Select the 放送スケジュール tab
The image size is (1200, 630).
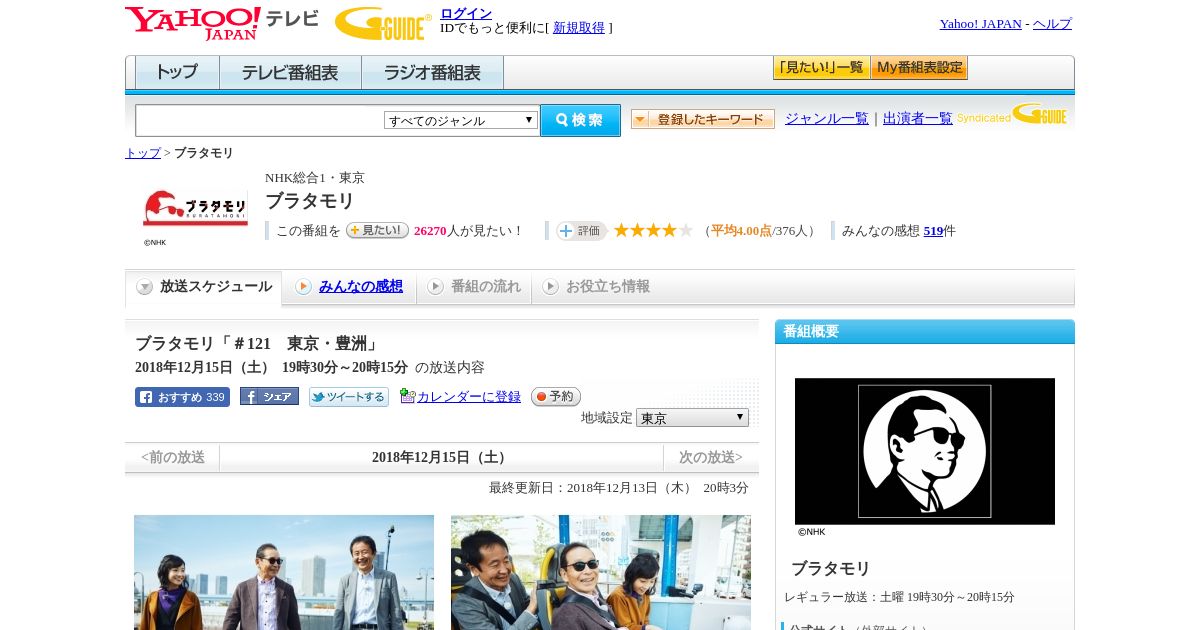tap(204, 287)
